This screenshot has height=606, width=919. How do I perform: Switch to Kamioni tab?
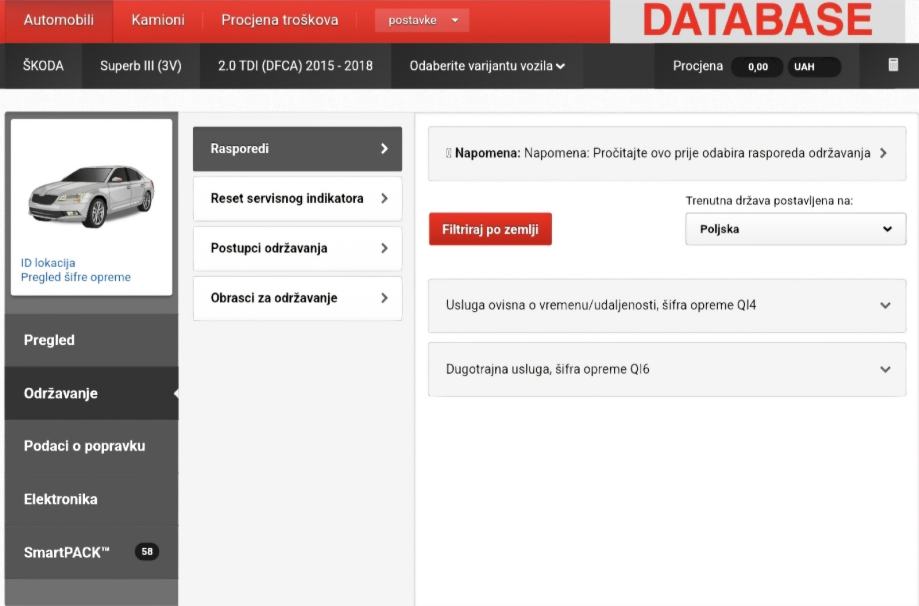click(x=158, y=20)
